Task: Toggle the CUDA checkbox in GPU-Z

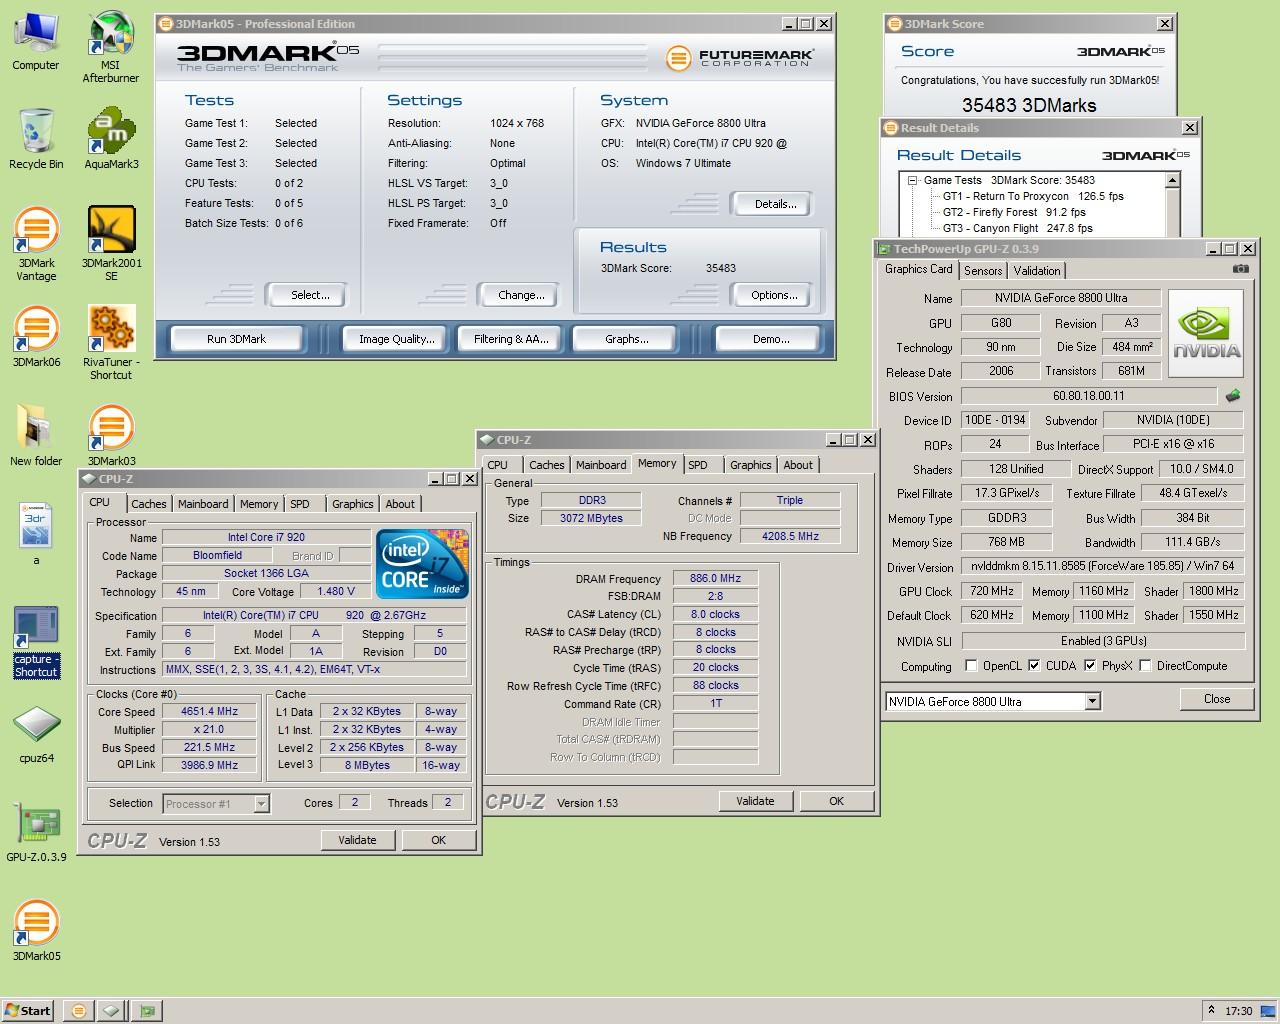Action: [x=1034, y=666]
